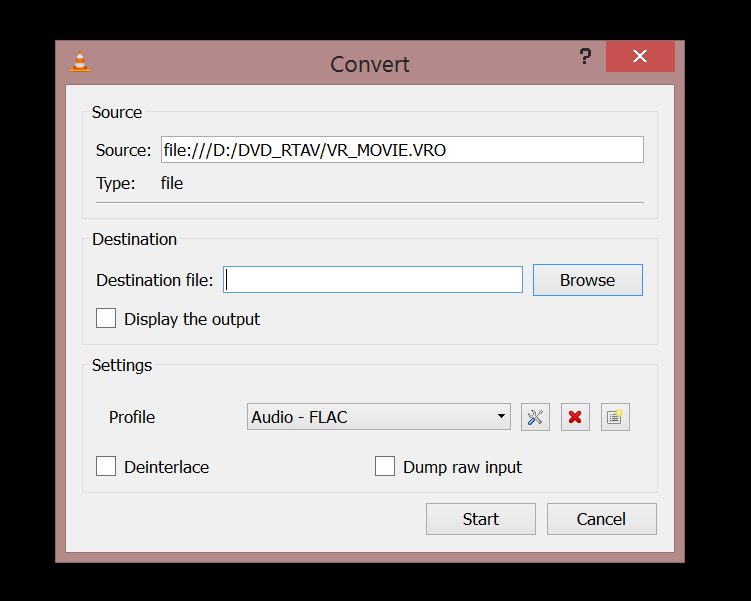751x601 pixels.
Task: Click the arrow on the Profile combo box
Action: [501, 417]
